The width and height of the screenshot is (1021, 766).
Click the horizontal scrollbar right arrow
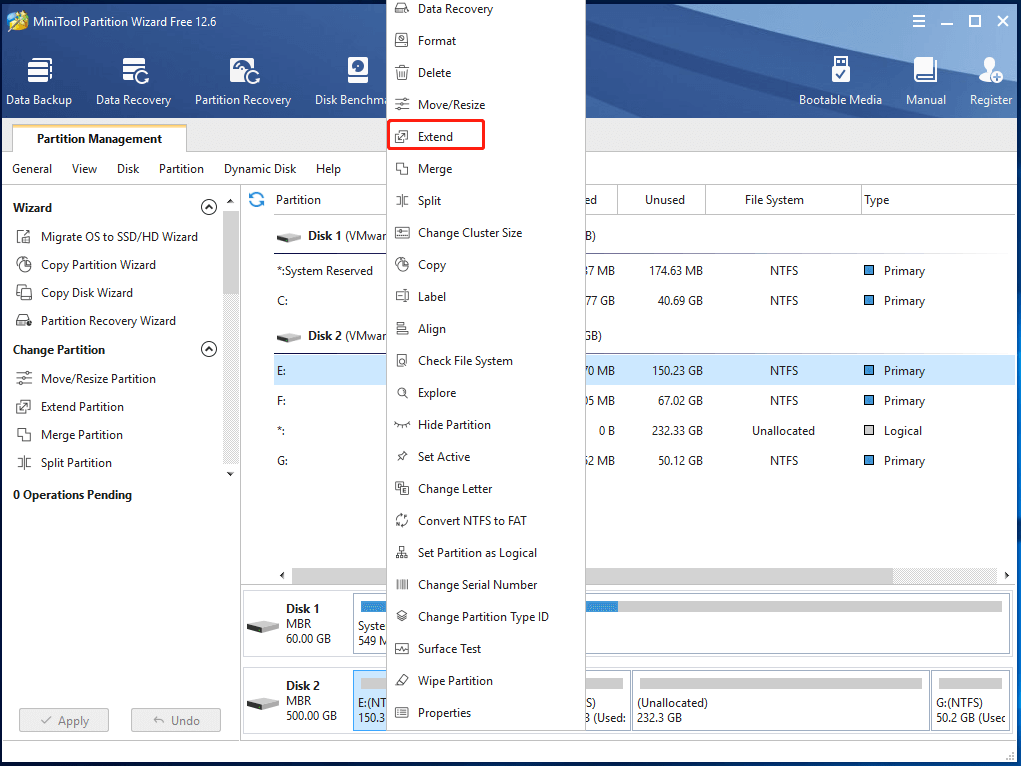[x=1007, y=575]
